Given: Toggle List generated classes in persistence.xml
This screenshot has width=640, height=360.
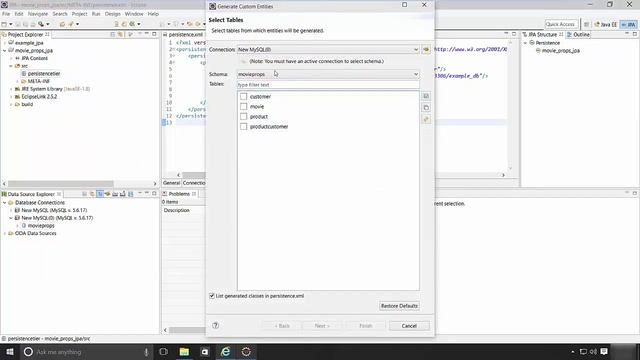Looking at the screenshot, I should click(212, 296).
